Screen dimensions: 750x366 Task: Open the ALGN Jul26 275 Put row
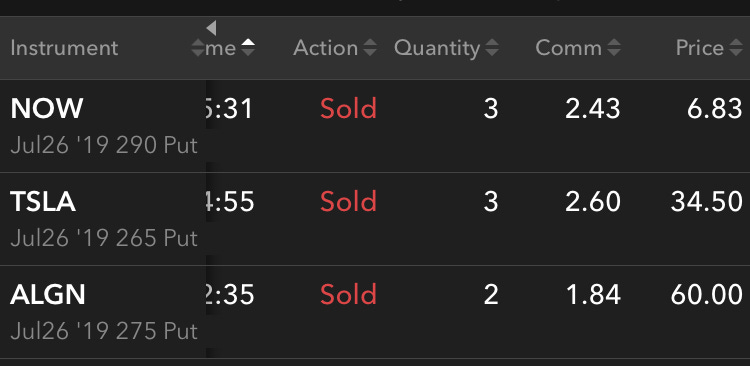[375, 312]
